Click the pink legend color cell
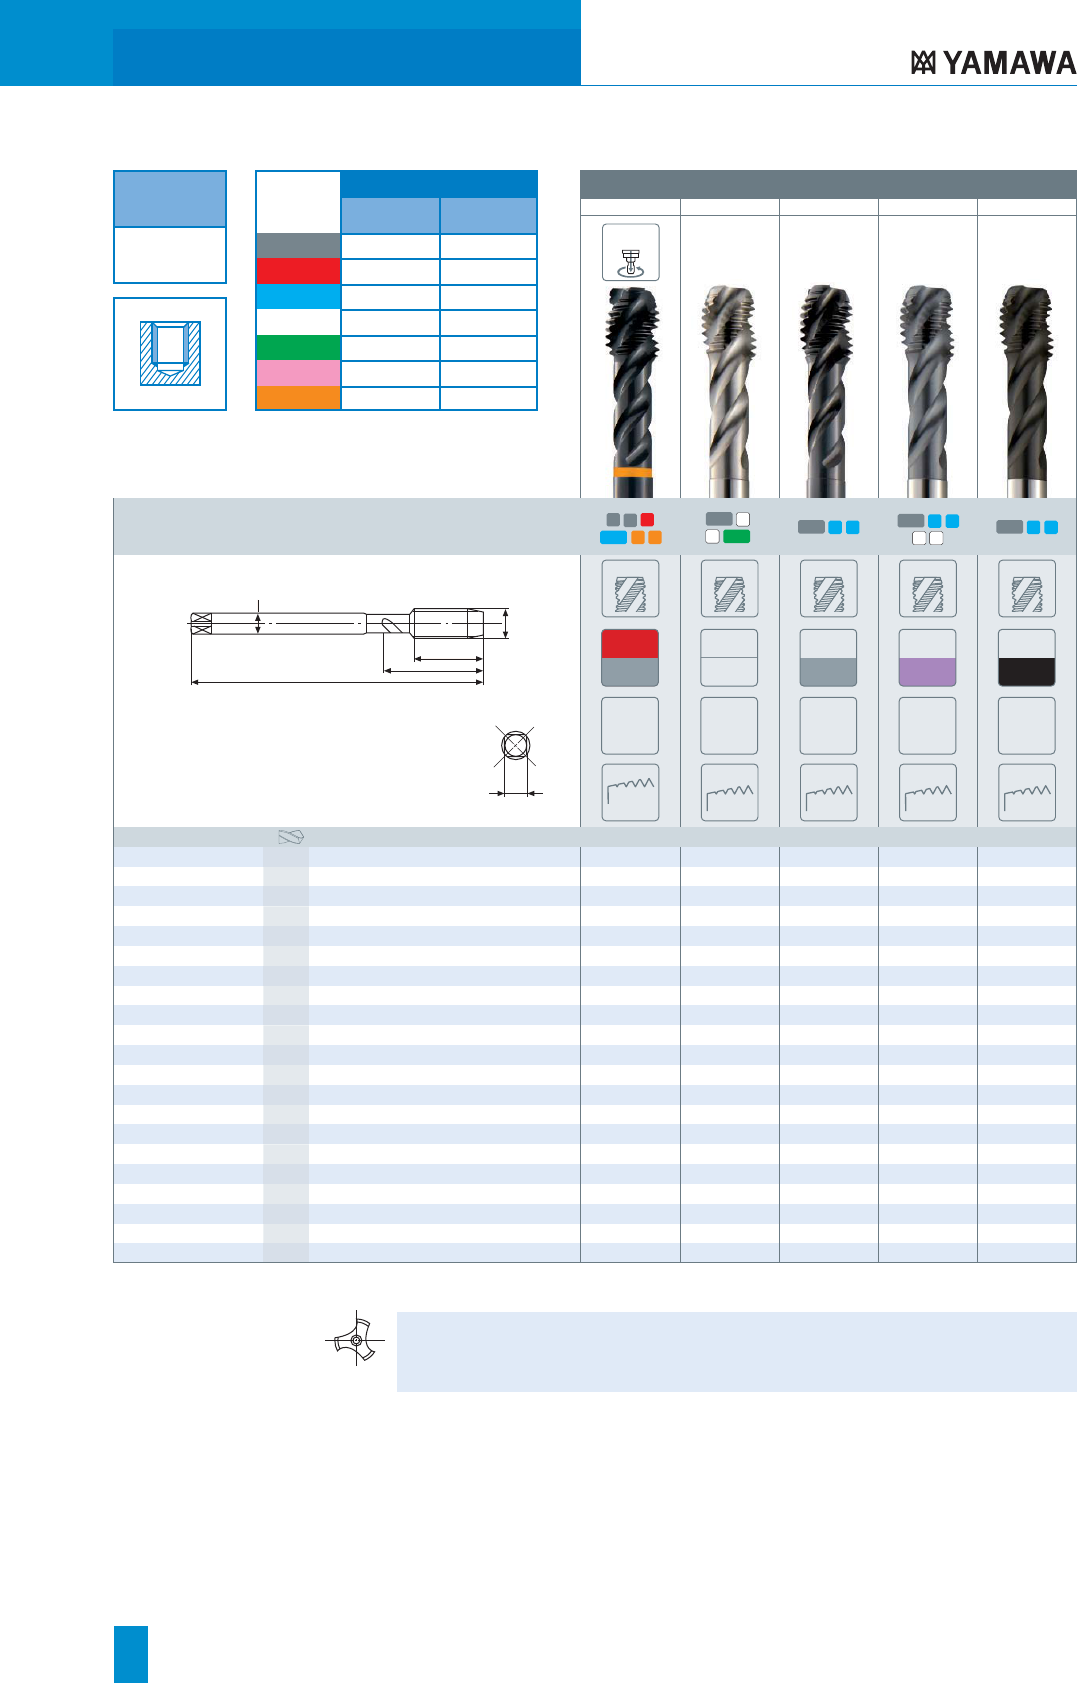1077x1683 pixels. [298, 372]
